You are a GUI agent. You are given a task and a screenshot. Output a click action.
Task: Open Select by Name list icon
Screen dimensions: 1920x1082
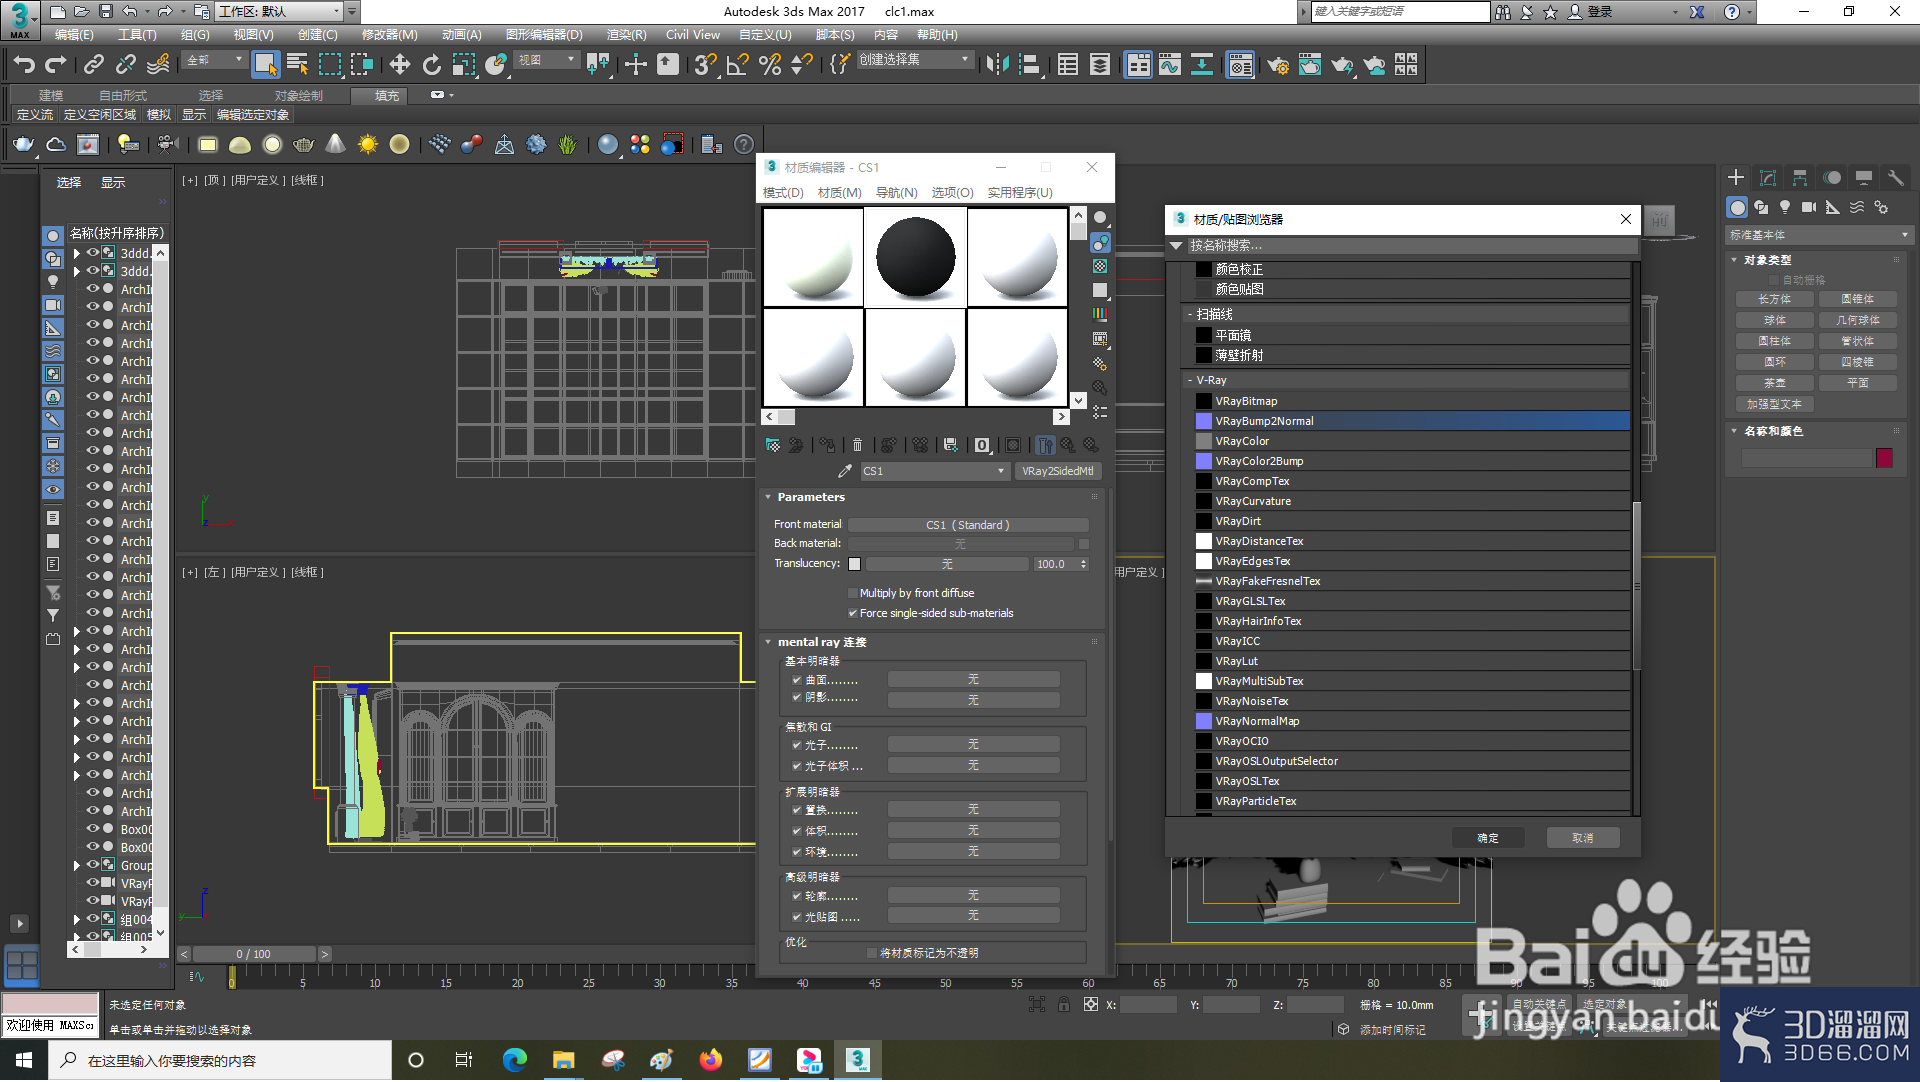297,65
